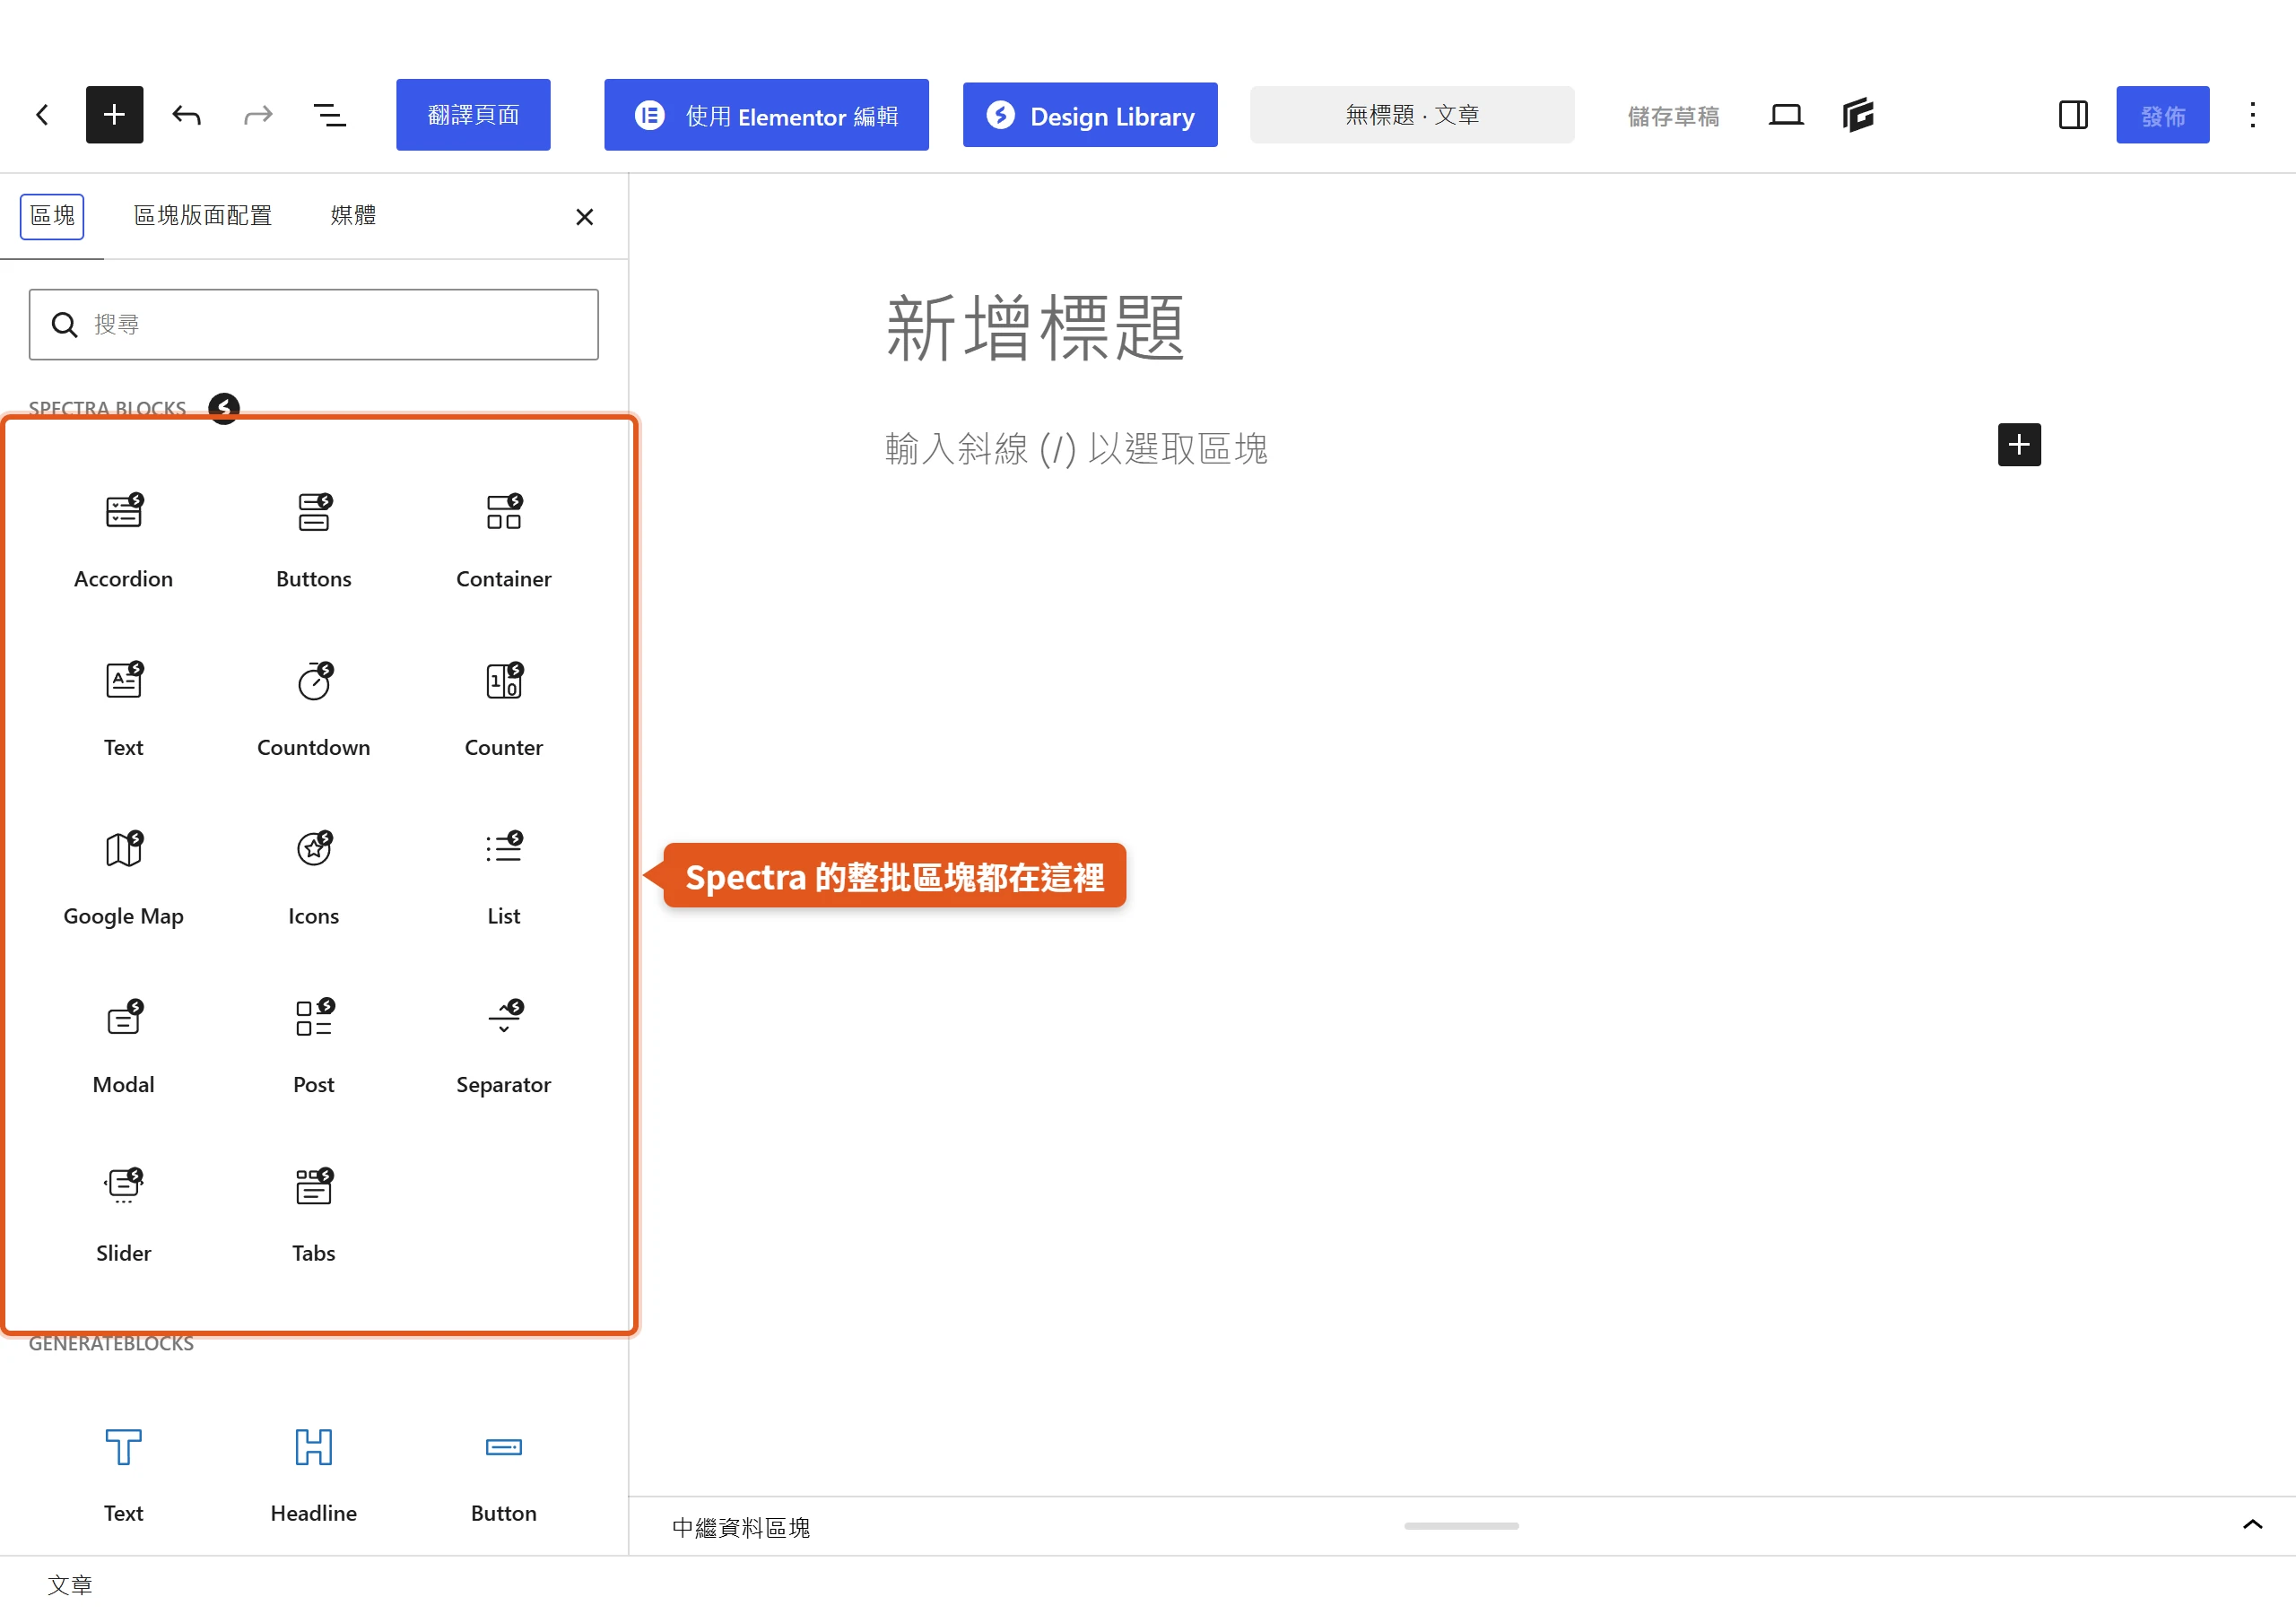
Task: Click 儲存草稿 save draft
Action: click(x=1673, y=116)
